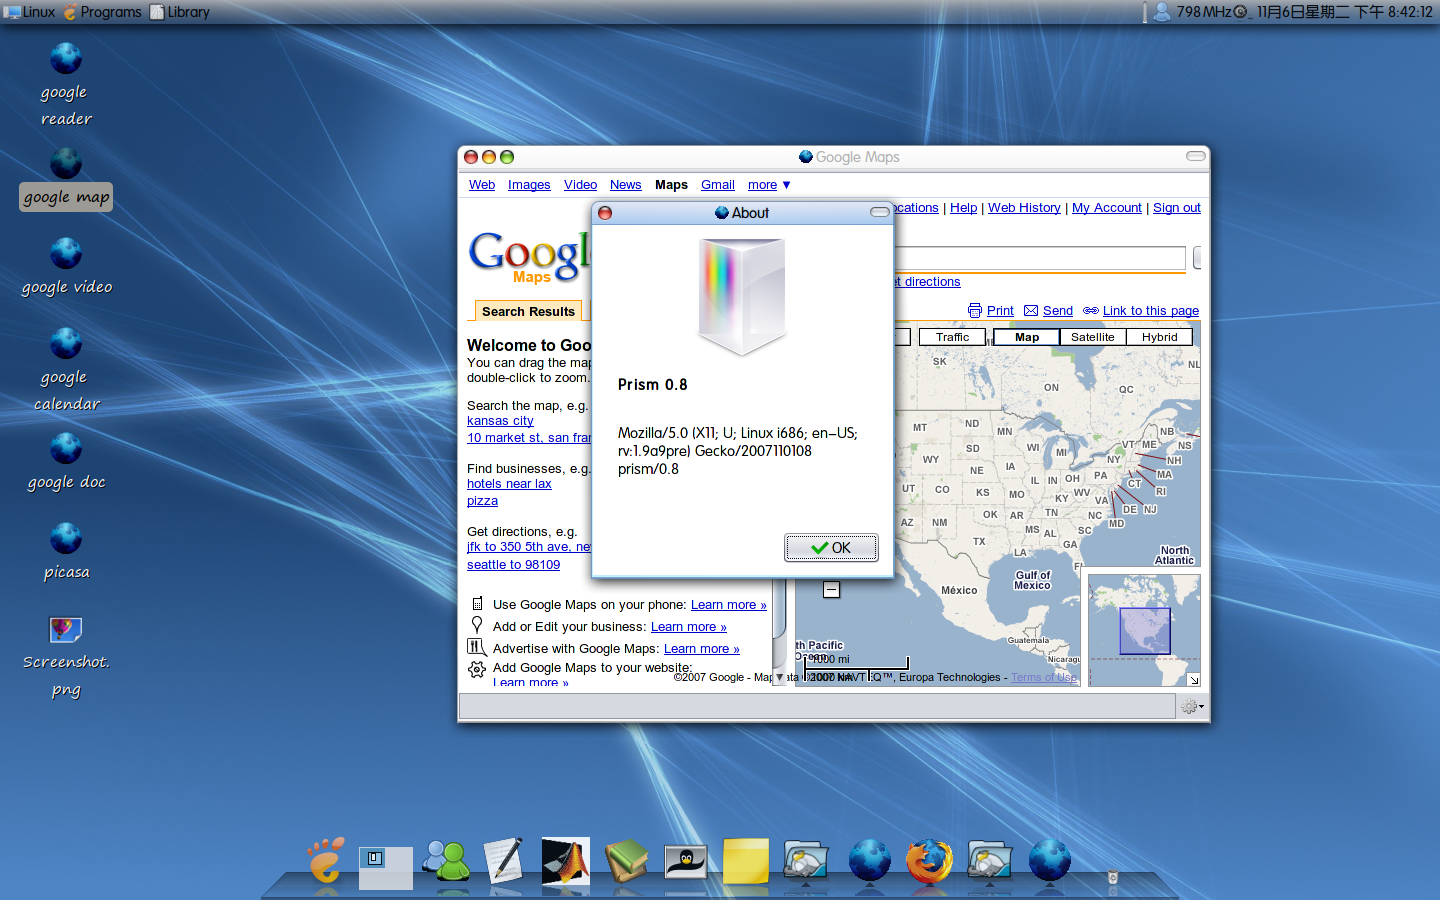The width and height of the screenshot is (1440, 900).
Task: Click the Help link
Action: click(x=964, y=208)
